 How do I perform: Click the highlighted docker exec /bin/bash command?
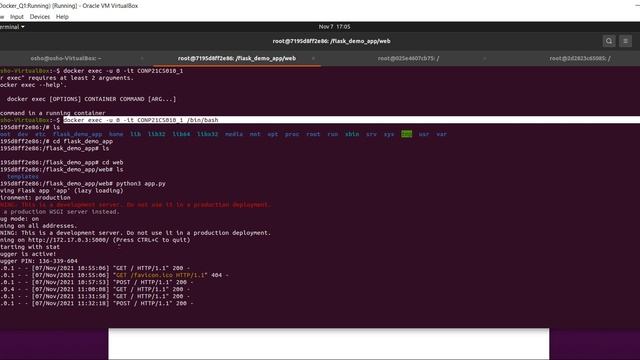(141, 120)
